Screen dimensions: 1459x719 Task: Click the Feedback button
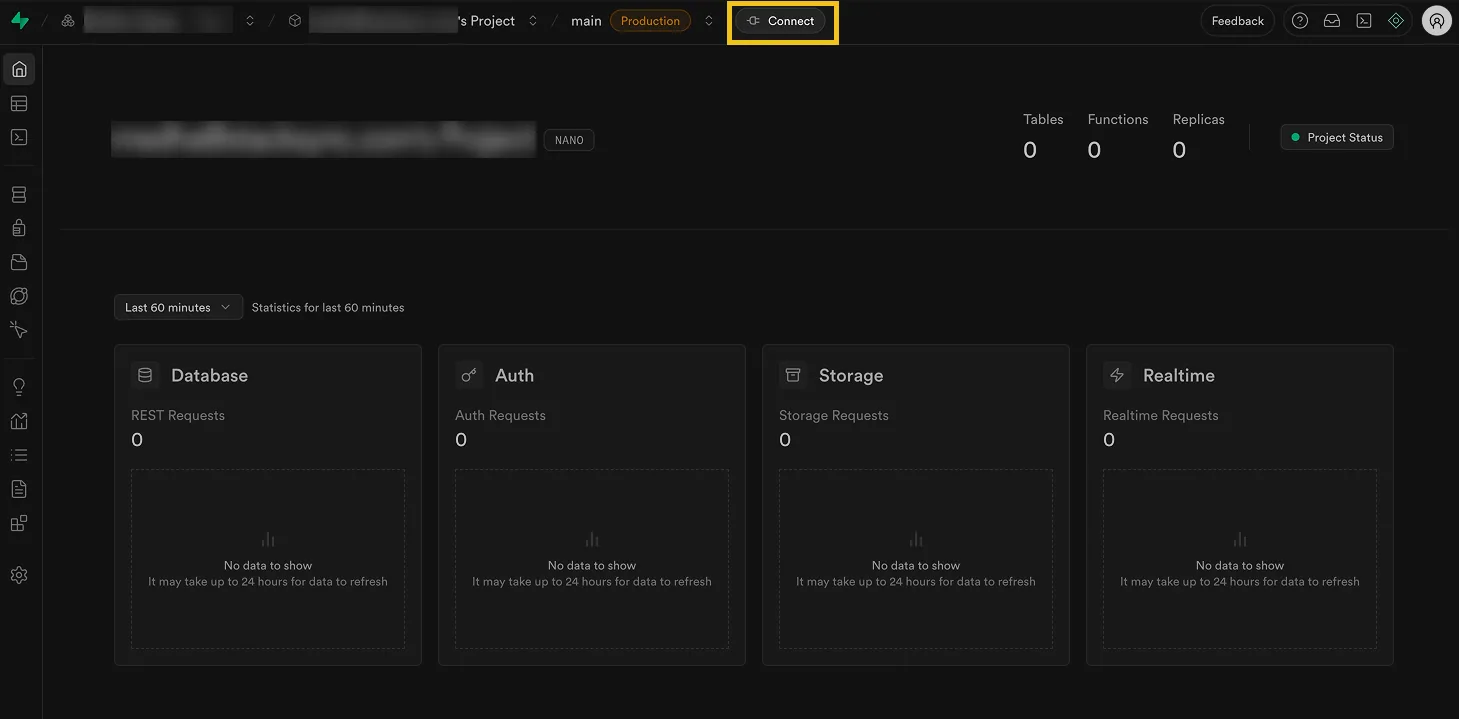pyautogui.click(x=1237, y=21)
